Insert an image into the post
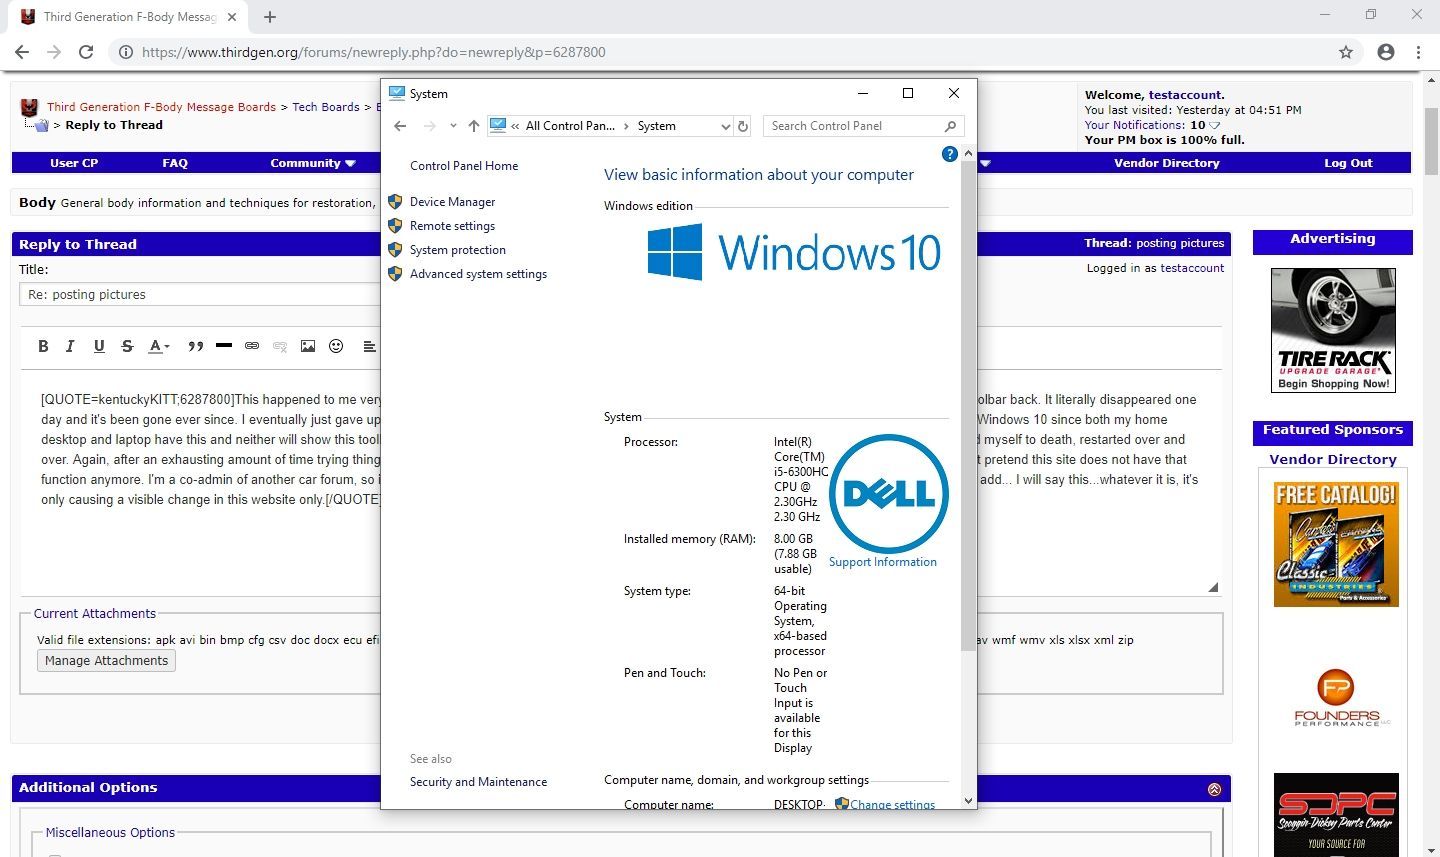 (308, 346)
